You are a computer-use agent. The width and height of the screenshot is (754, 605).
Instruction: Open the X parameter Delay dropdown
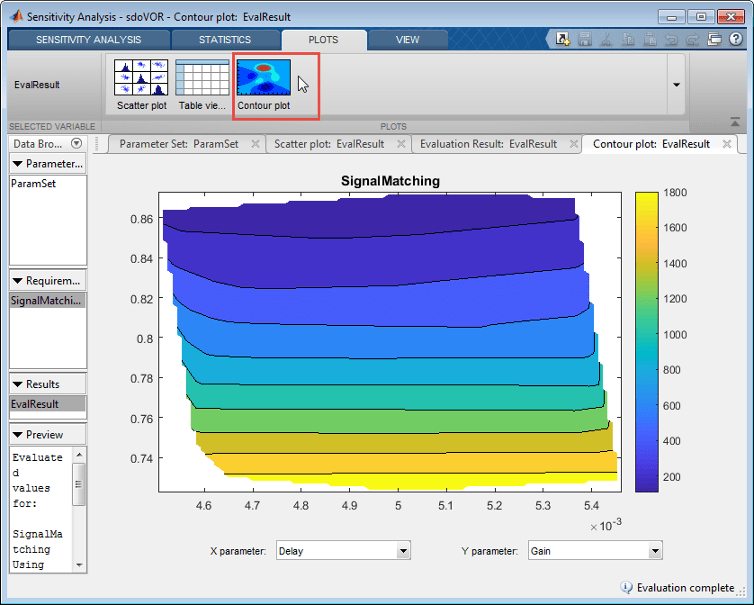click(403, 551)
